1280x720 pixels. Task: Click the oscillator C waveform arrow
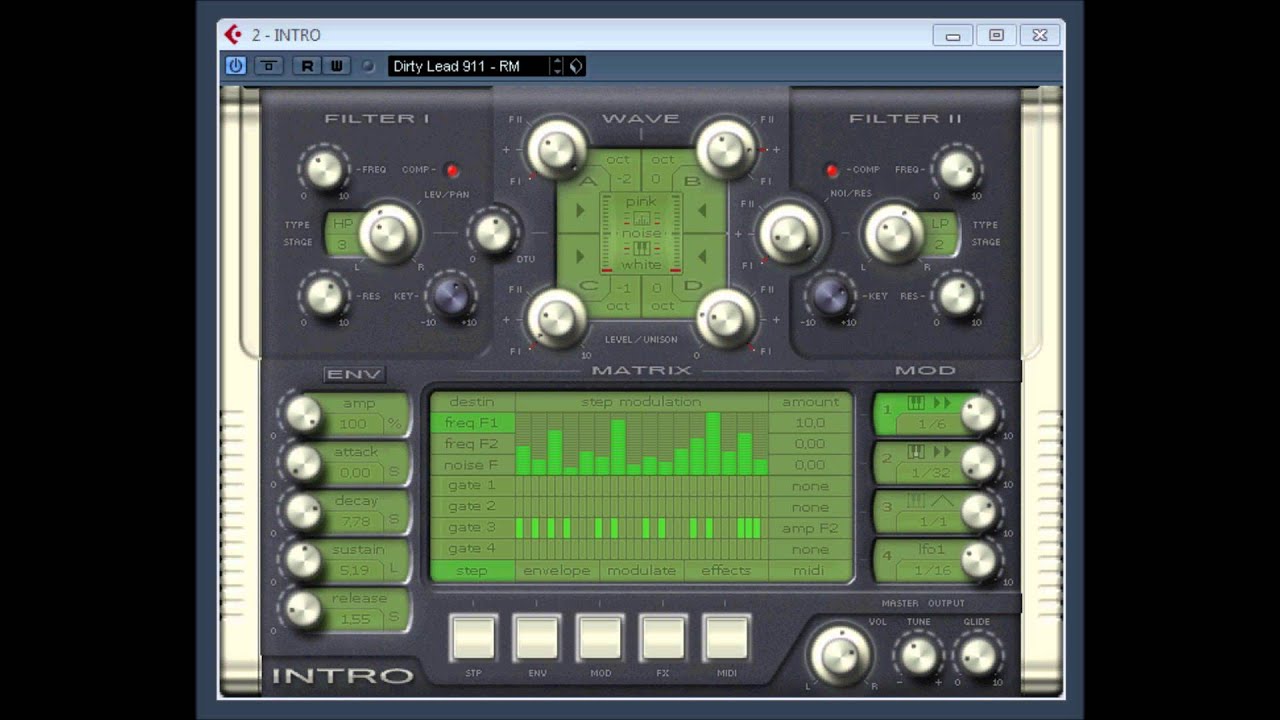pos(580,256)
